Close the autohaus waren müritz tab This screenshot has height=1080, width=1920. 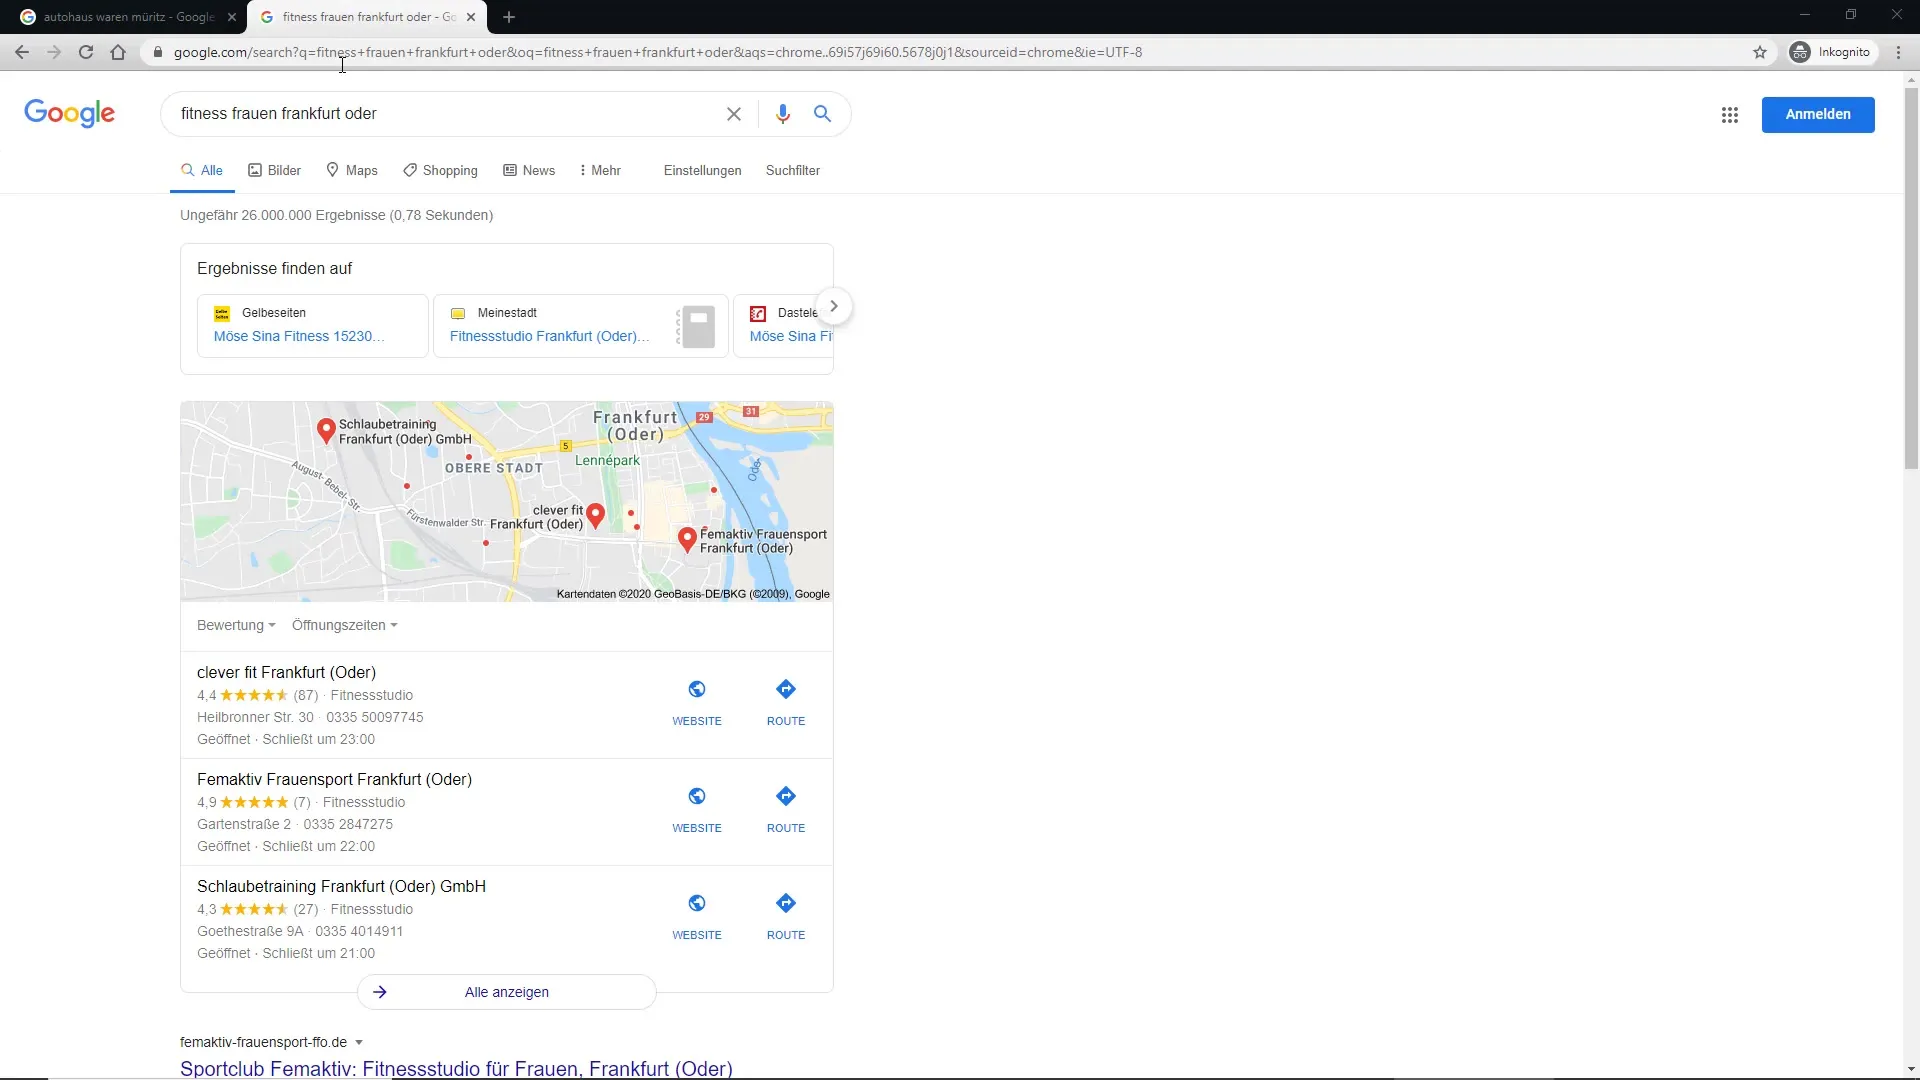(232, 17)
